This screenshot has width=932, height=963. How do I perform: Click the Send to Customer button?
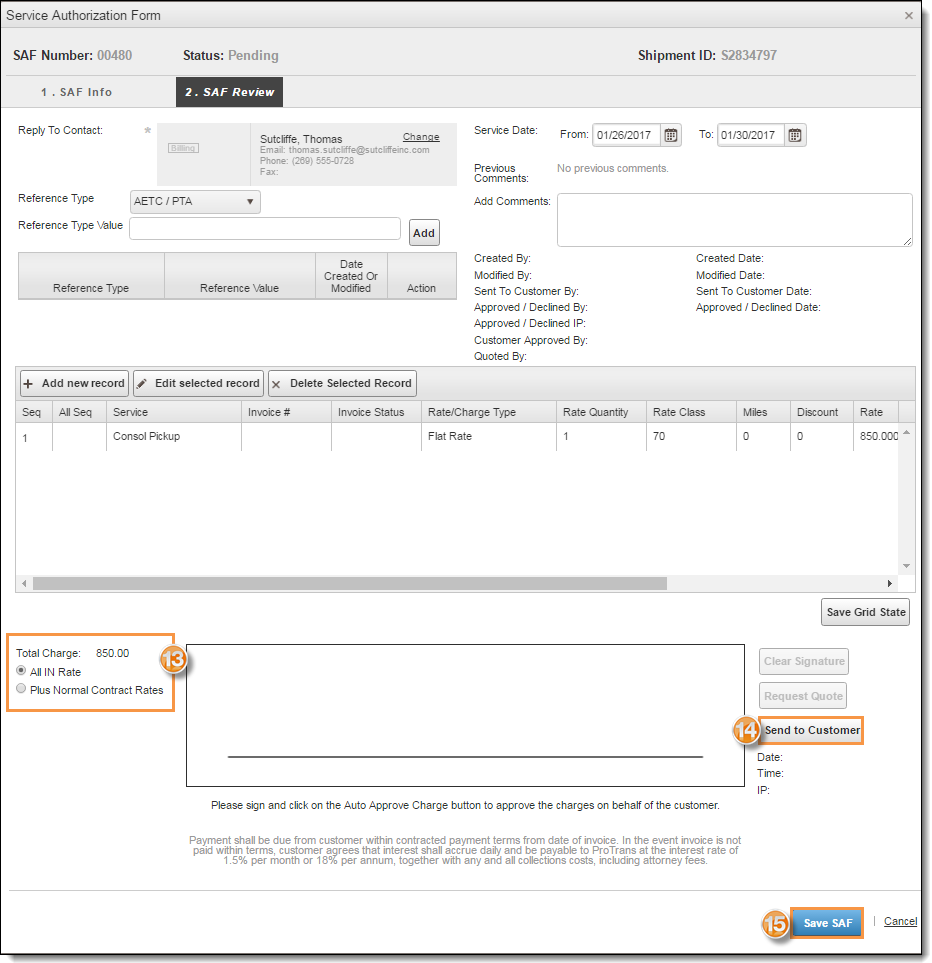pyautogui.click(x=812, y=730)
